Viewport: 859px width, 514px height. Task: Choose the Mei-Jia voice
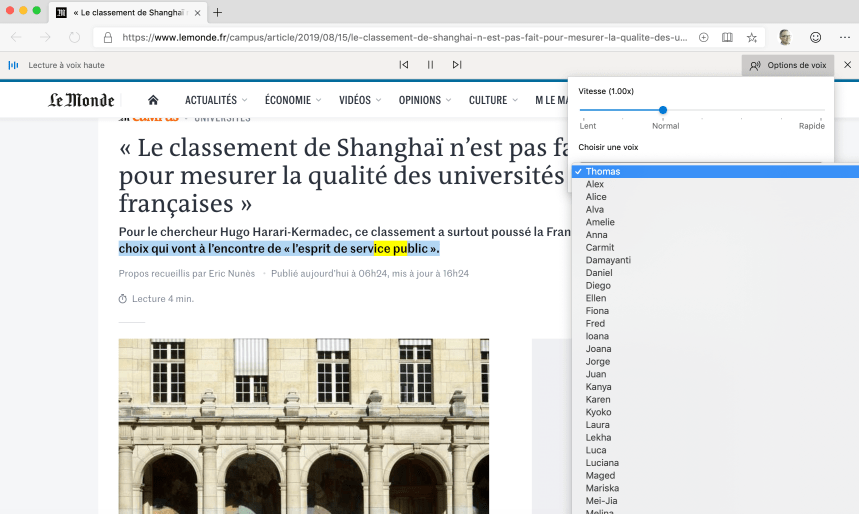pos(715,500)
